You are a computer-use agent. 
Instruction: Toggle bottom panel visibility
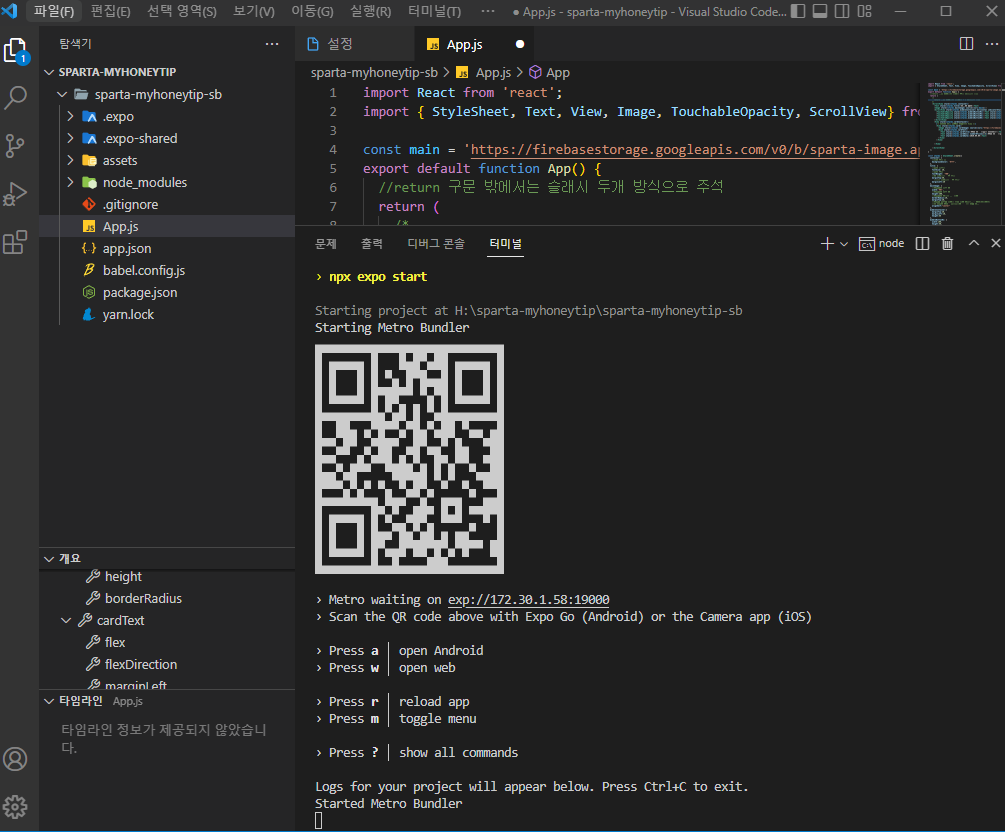tap(820, 11)
